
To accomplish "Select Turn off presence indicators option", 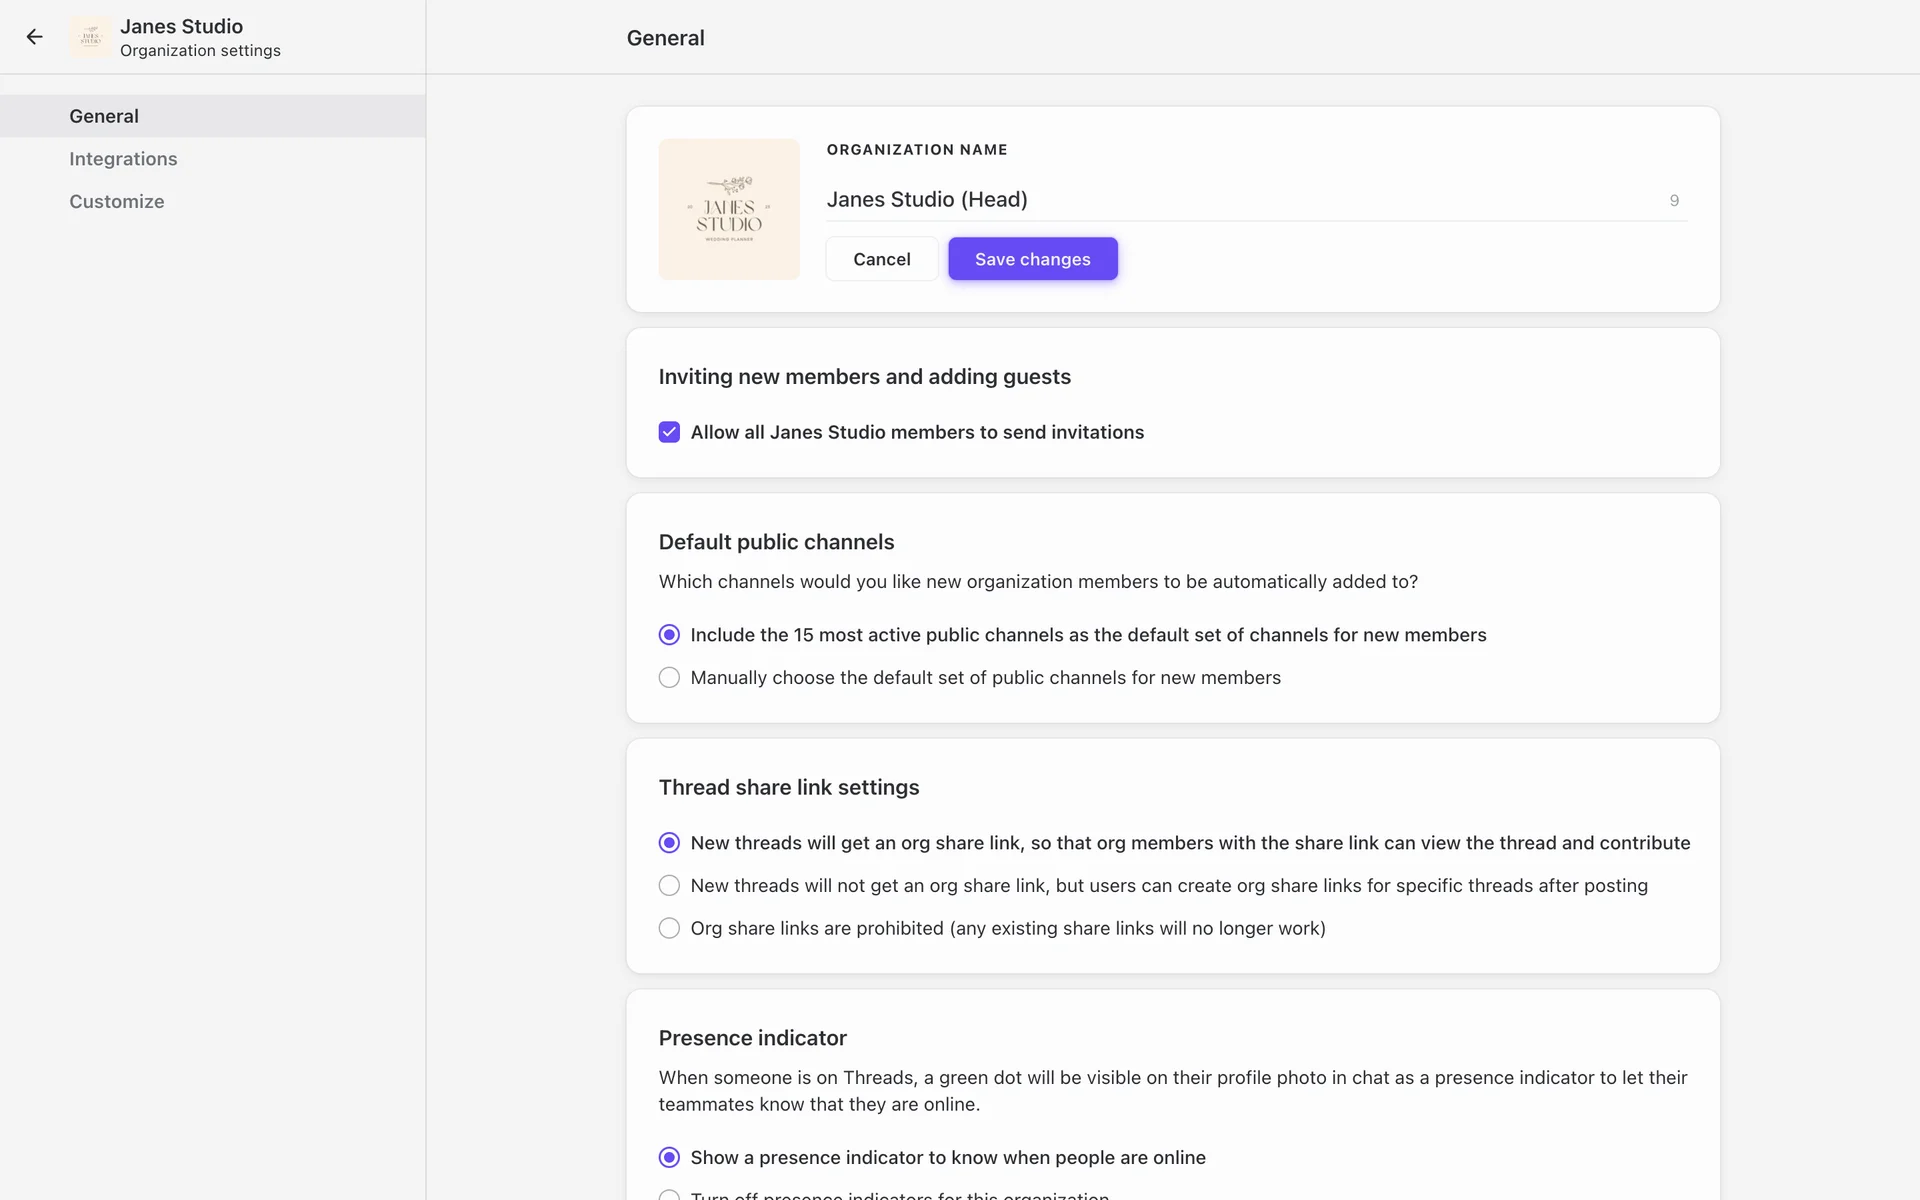I will coord(669,1195).
